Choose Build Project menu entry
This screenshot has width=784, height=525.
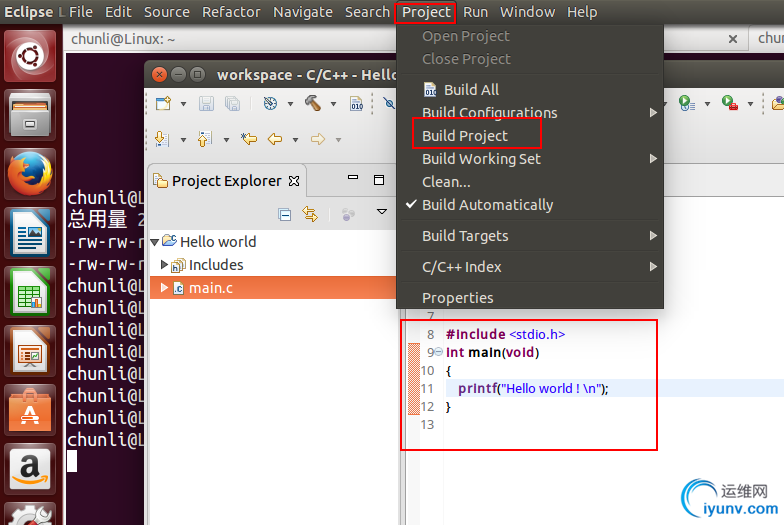[x=530, y=136]
